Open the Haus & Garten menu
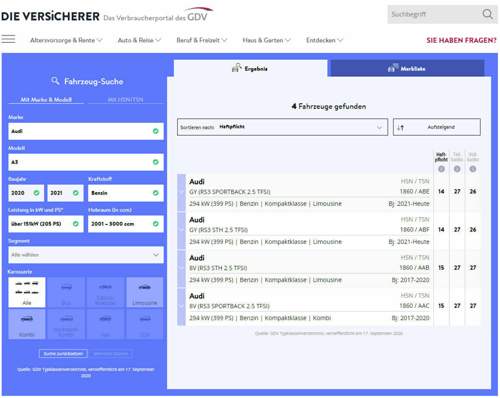The height and width of the screenshot is (398, 500). (267, 40)
